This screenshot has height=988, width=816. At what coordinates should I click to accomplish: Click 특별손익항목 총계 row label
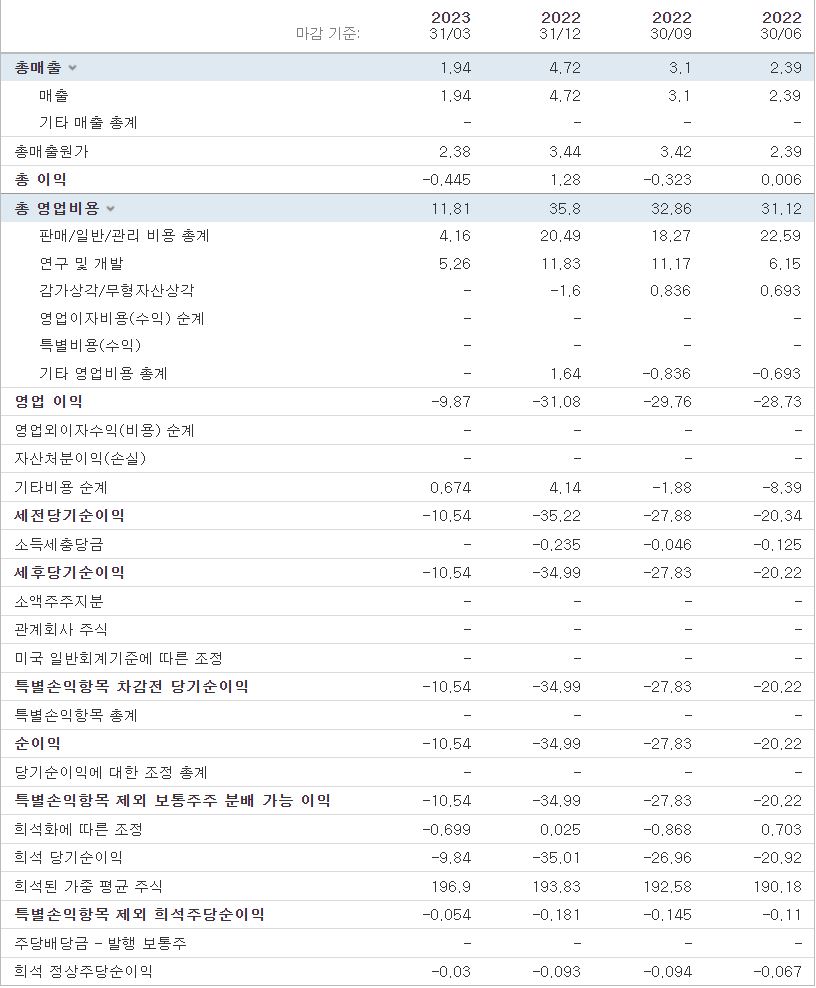pos(76,715)
